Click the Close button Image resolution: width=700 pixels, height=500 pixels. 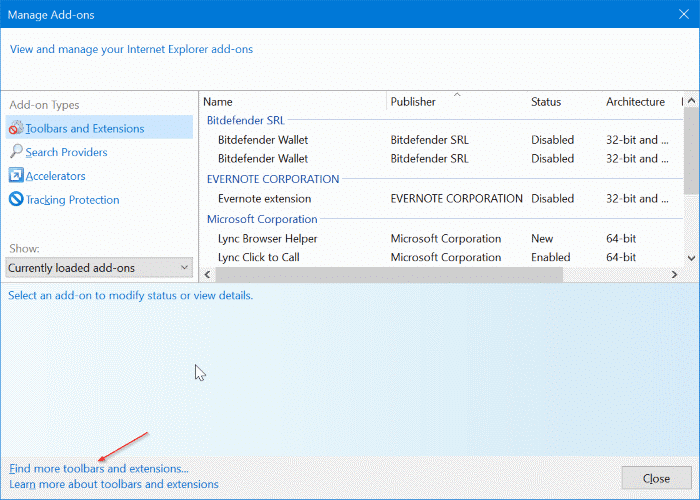coord(656,478)
